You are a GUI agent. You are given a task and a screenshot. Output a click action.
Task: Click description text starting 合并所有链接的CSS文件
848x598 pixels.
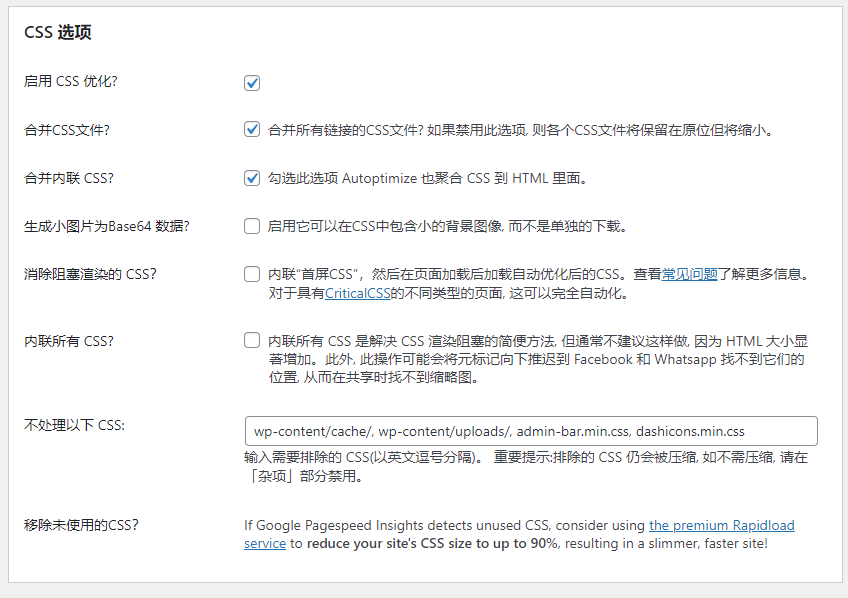(520, 130)
